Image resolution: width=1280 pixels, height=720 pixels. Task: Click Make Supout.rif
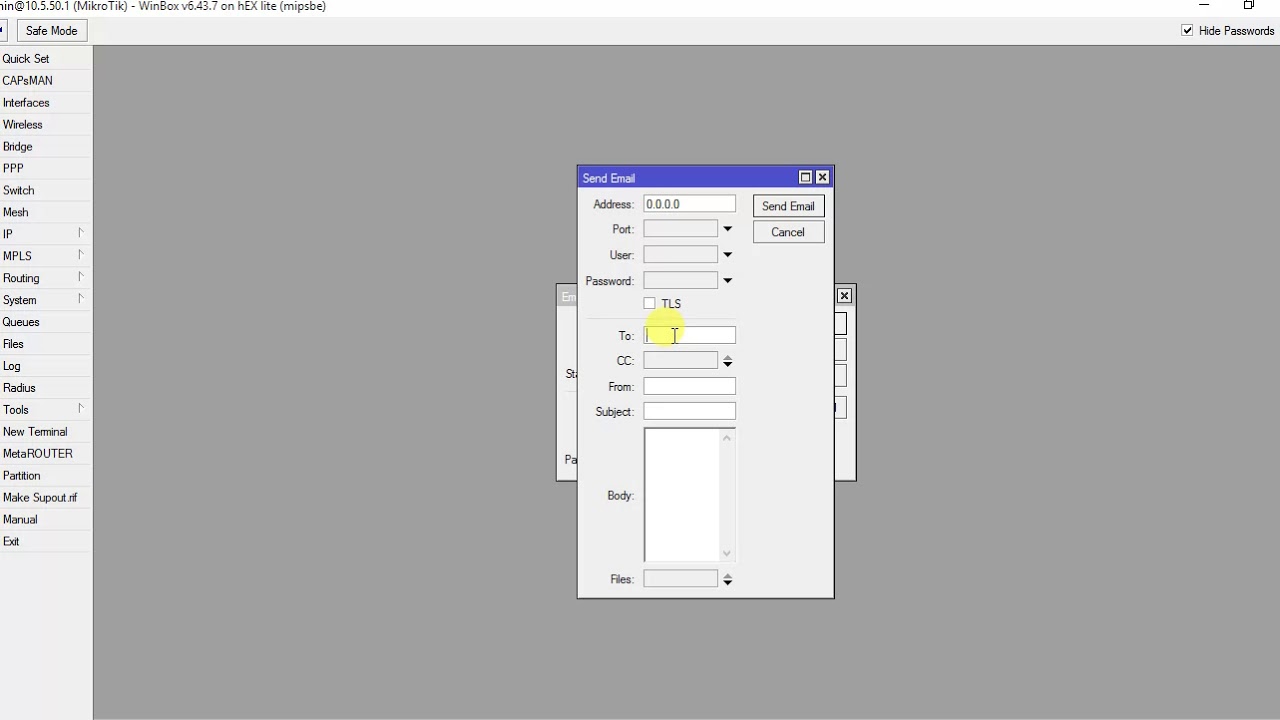pos(40,498)
